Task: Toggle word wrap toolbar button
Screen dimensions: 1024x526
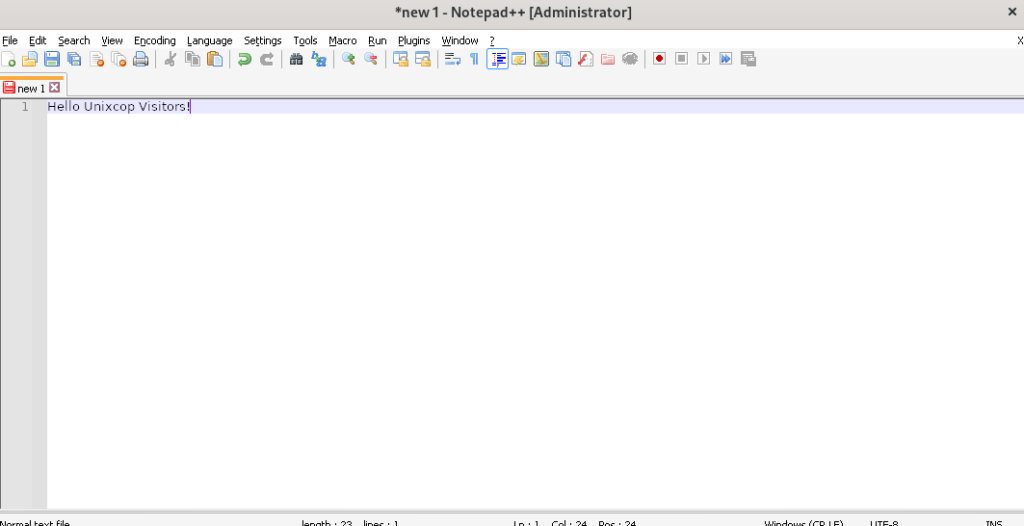Action: click(453, 59)
